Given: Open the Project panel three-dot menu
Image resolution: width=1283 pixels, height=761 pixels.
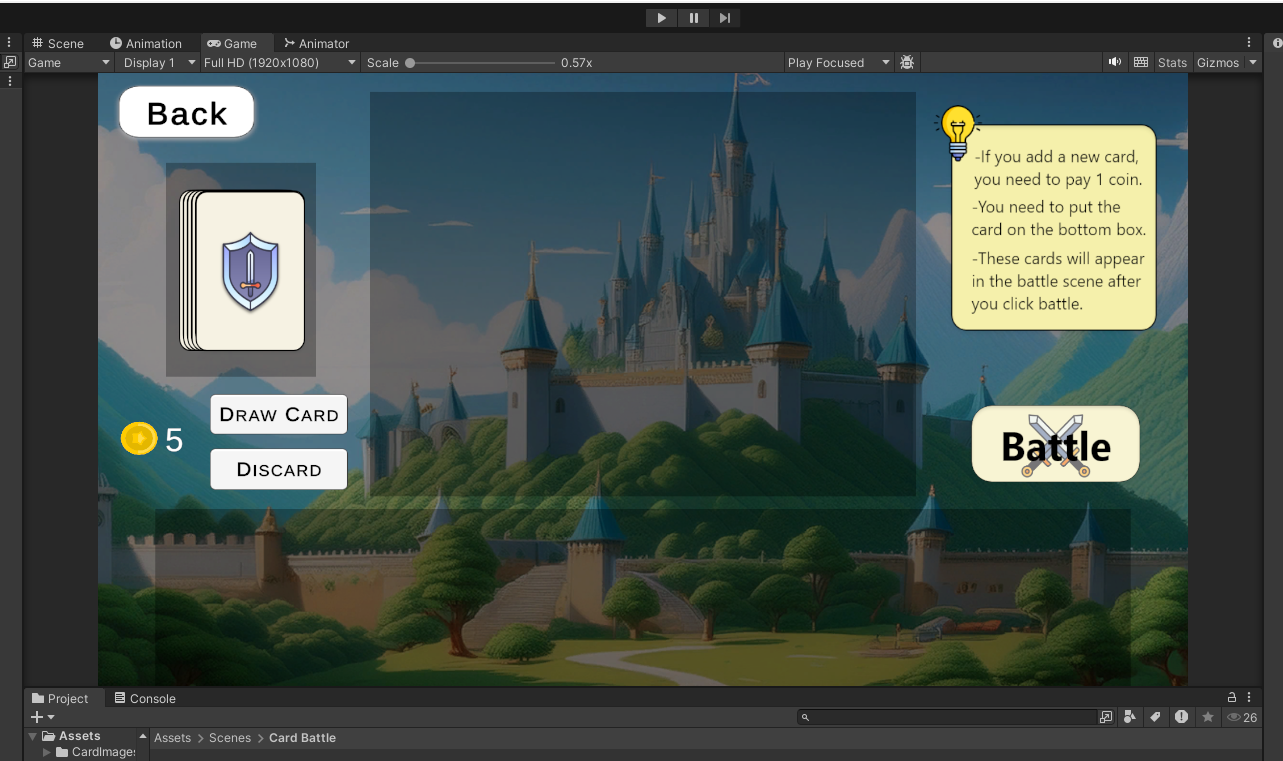Looking at the screenshot, I should point(1249,697).
